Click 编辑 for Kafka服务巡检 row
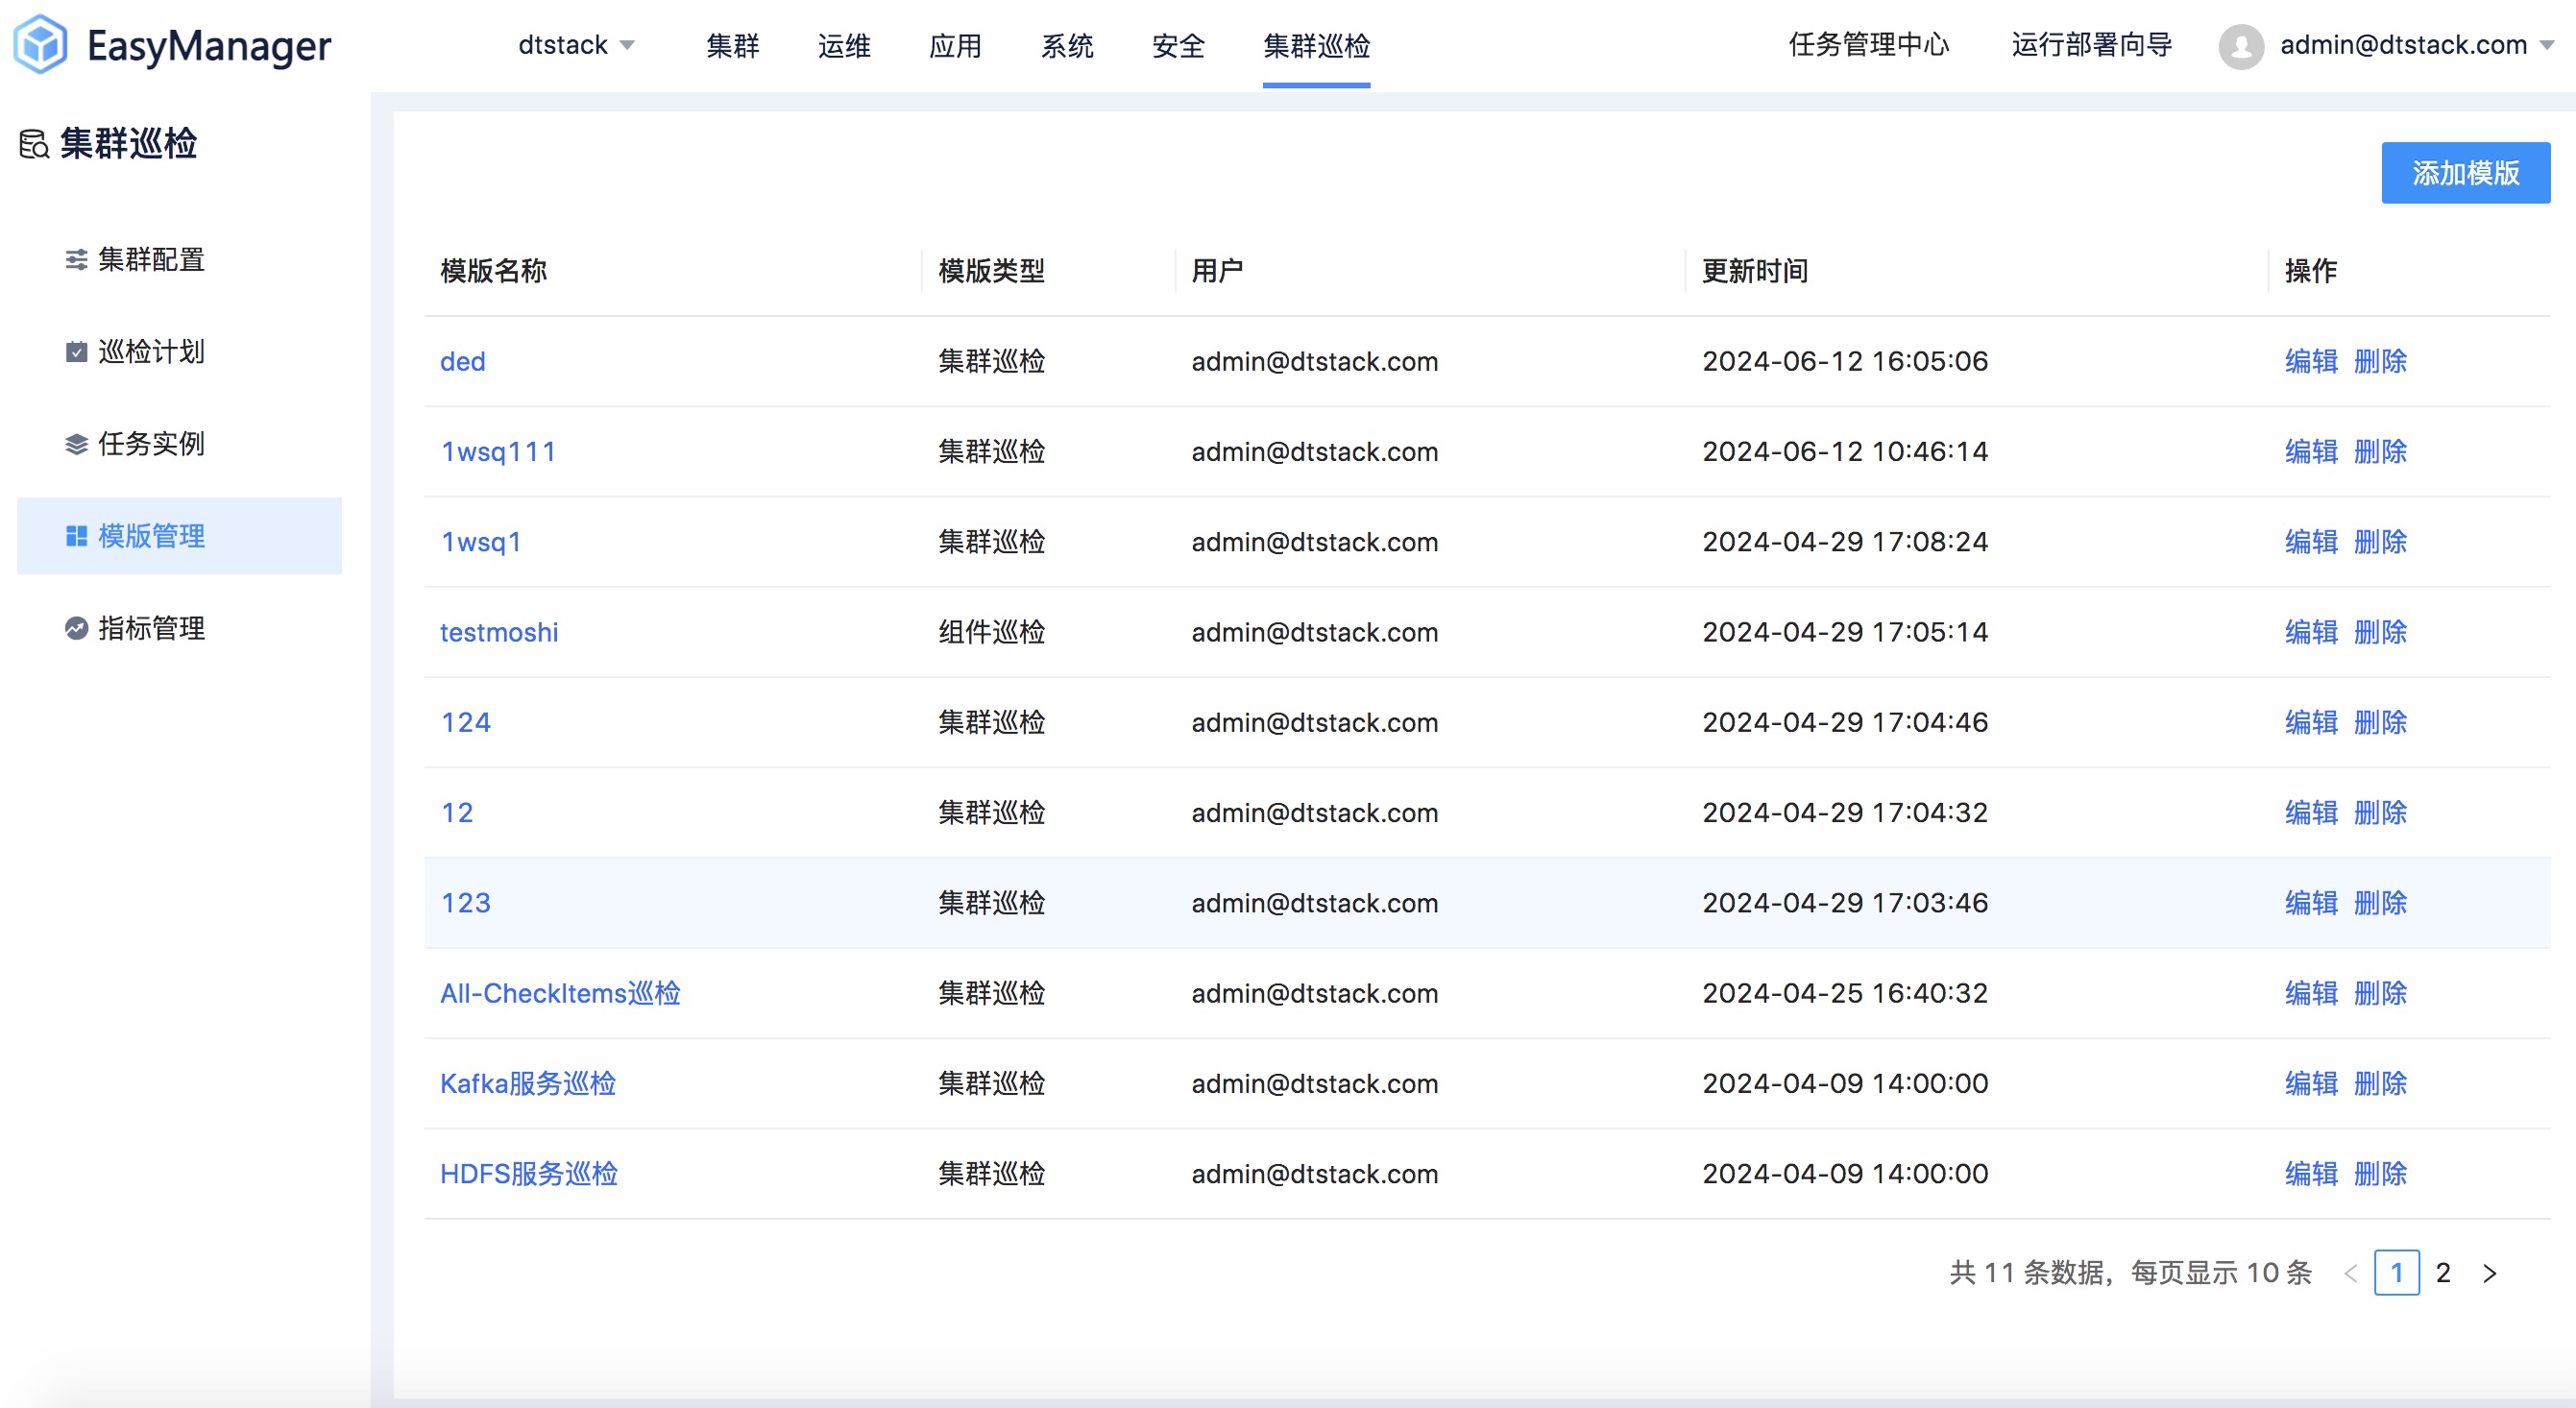 2311,1083
